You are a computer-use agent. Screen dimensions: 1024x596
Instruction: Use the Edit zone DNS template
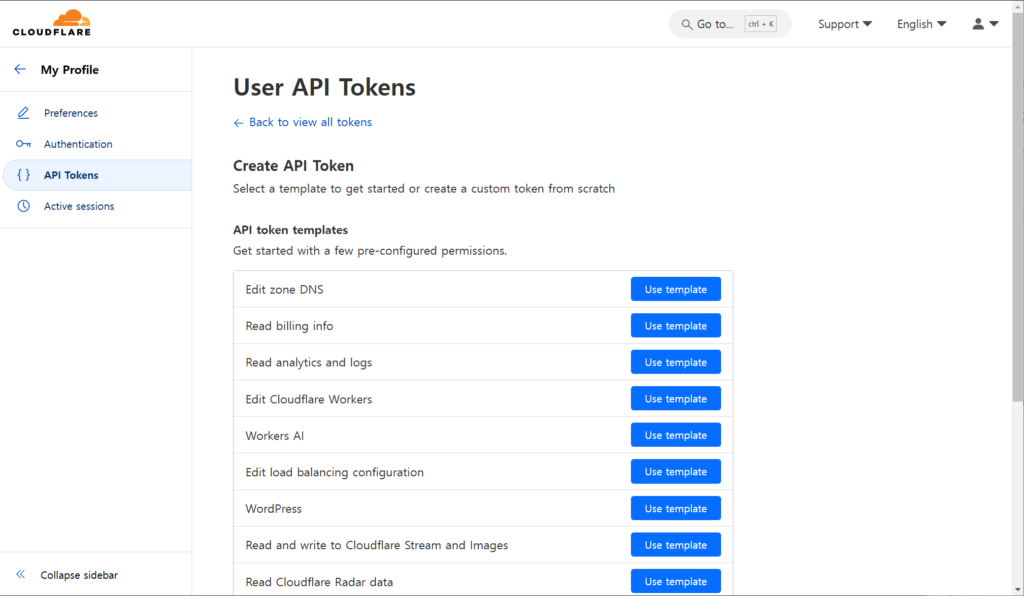click(x=675, y=290)
